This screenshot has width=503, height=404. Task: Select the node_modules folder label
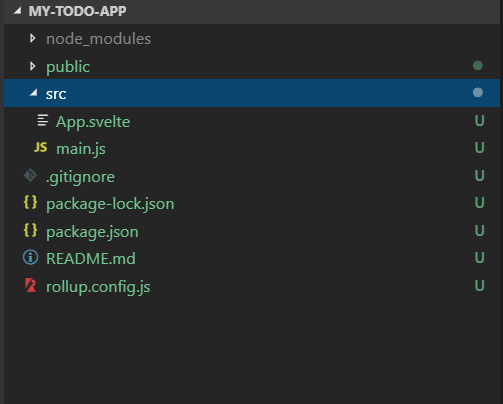pos(98,39)
